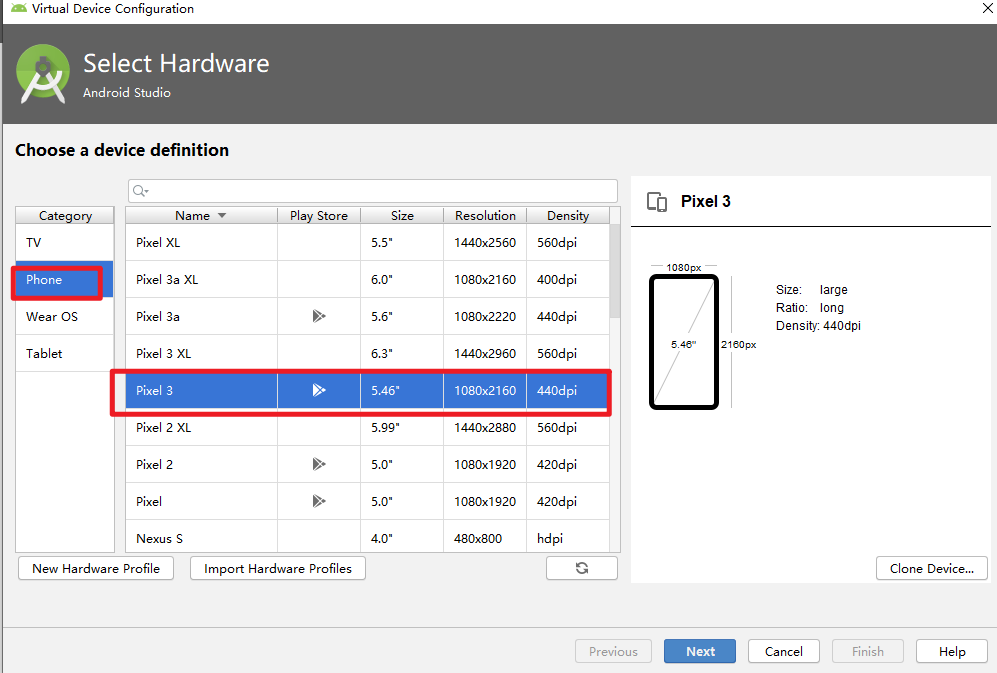Select the Wear OS category
Screen dimensions: 997x673
(x=65, y=316)
